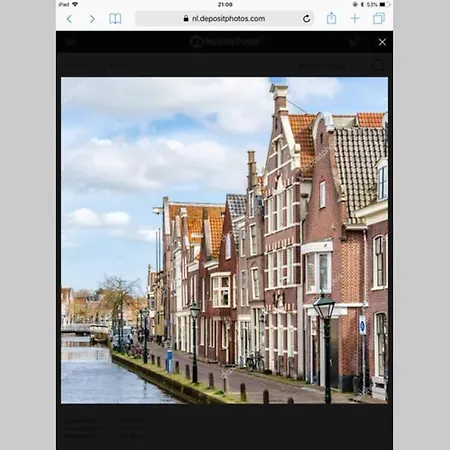Reload the page with the refresh icon
Screen dimensions: 450x450
306,19
